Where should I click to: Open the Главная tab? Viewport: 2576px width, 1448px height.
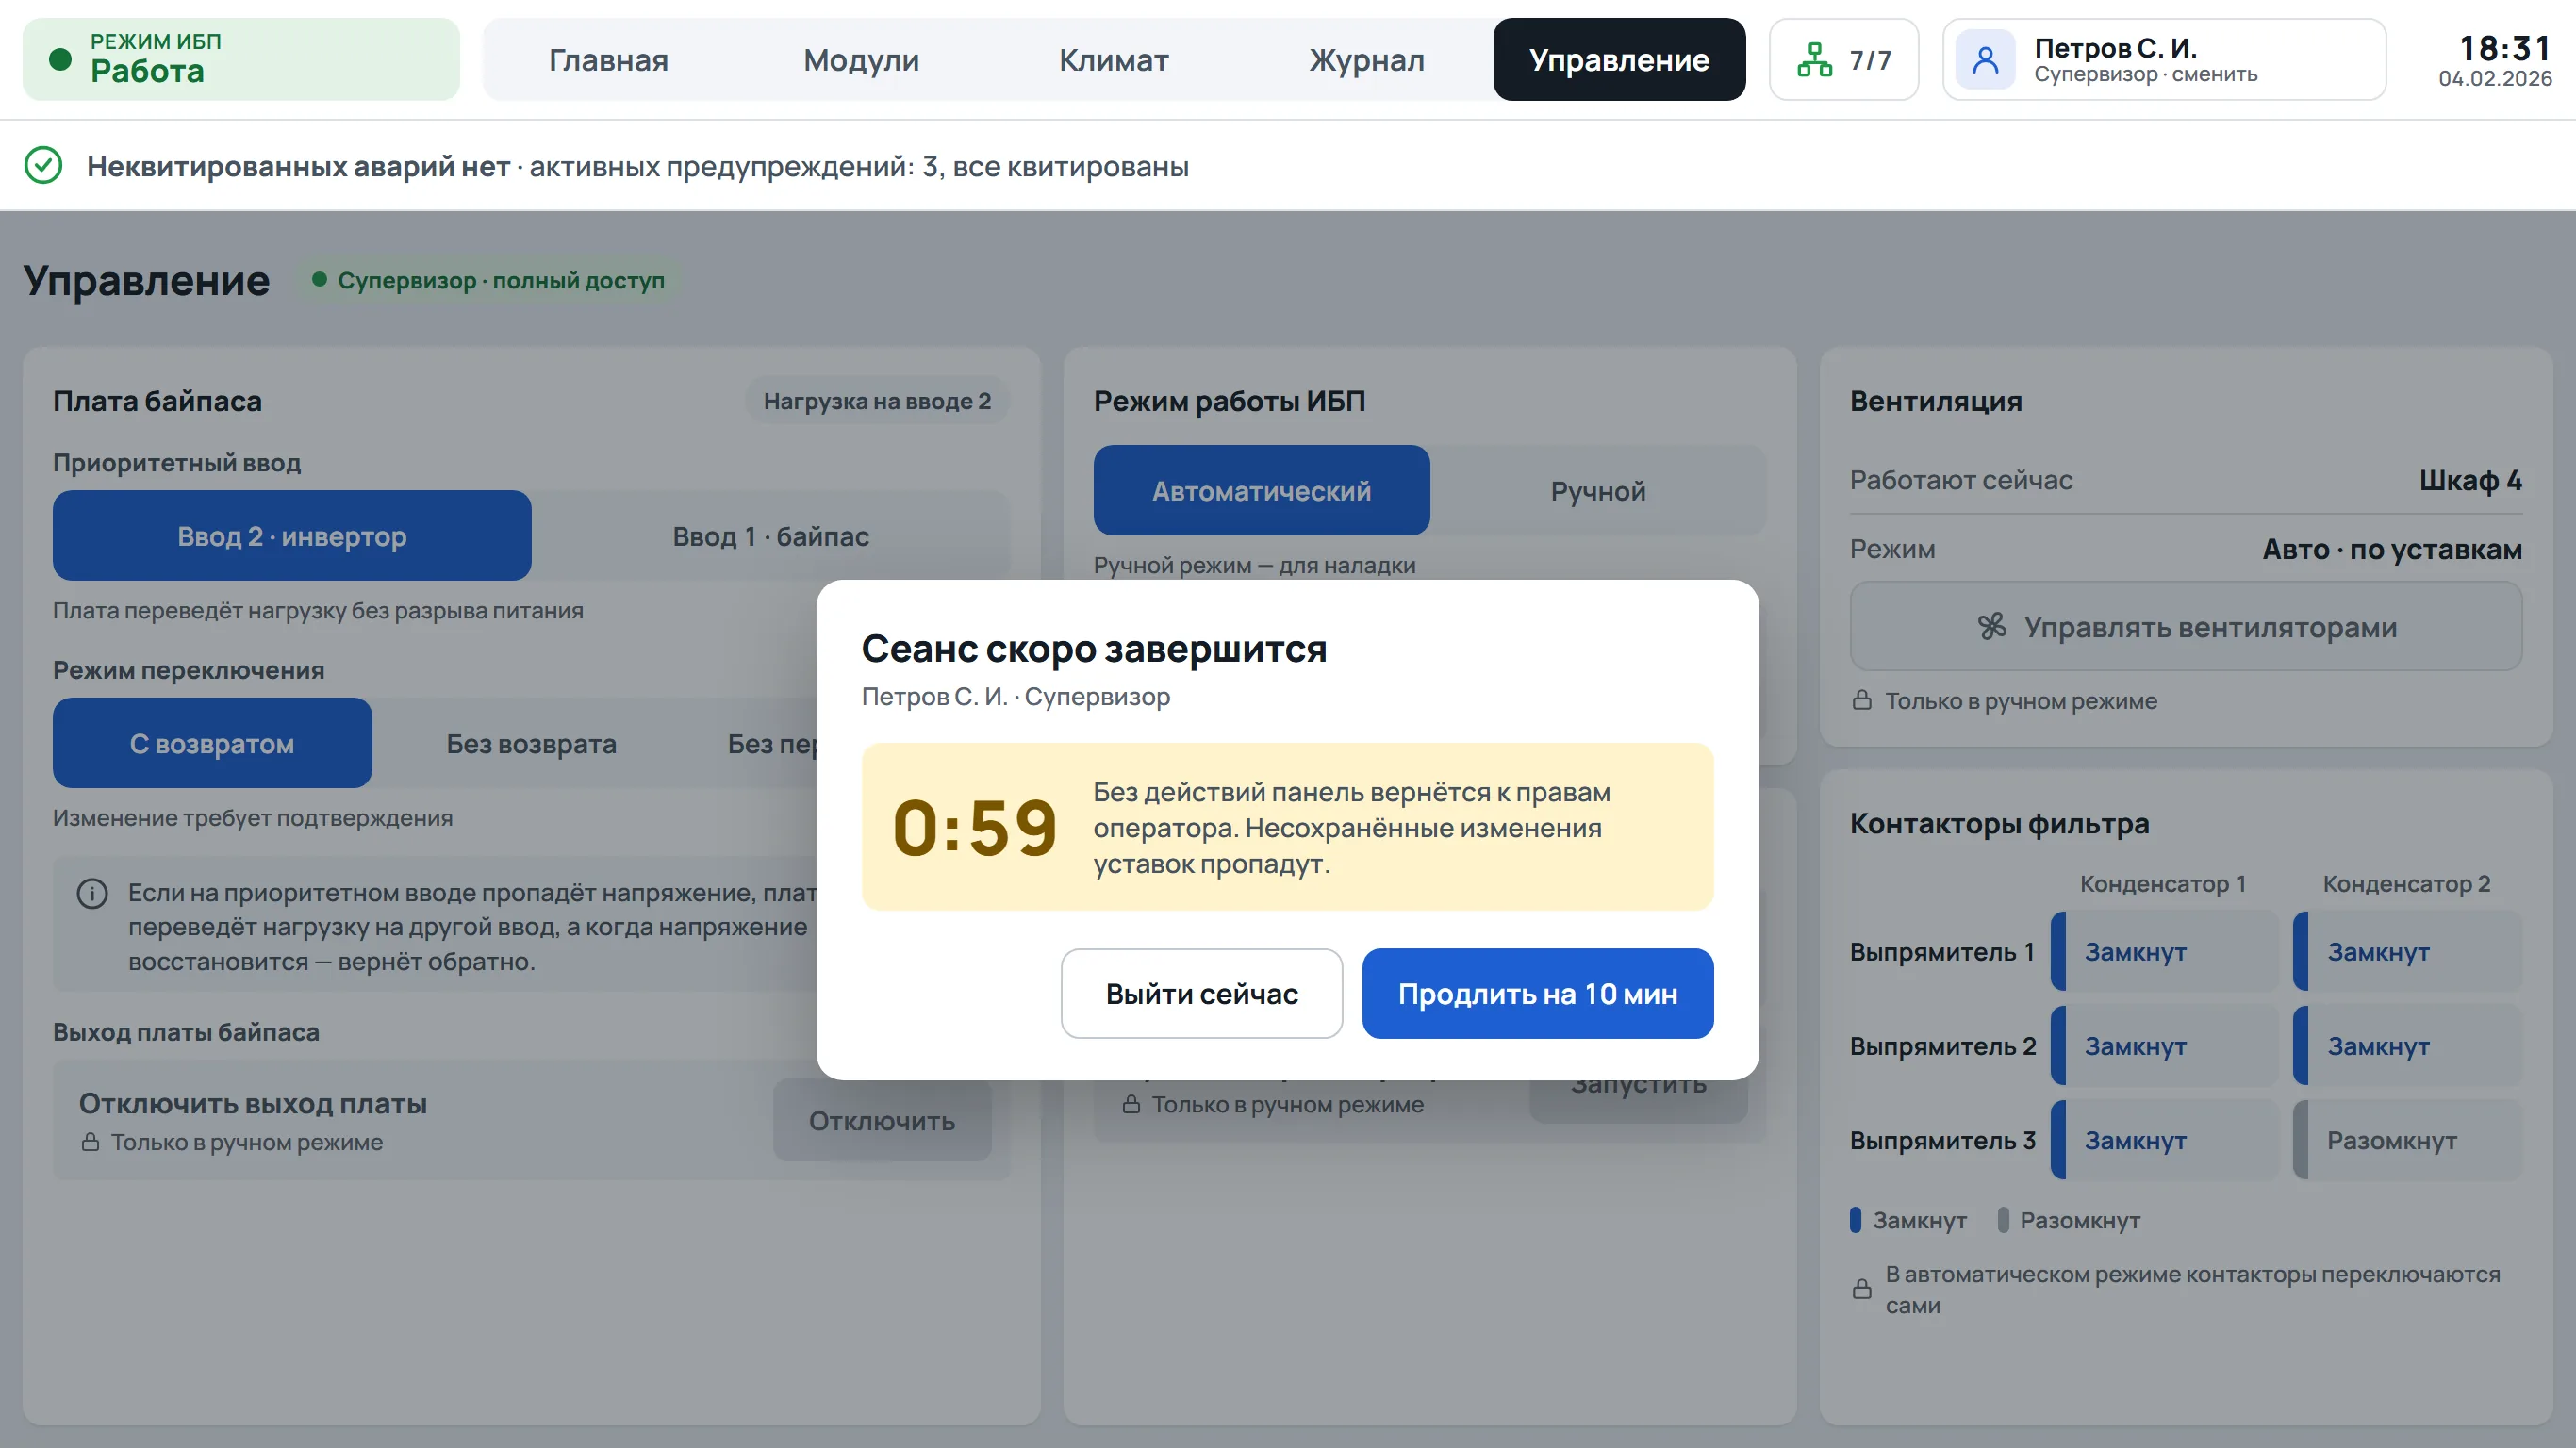click(x=608, y=60)
